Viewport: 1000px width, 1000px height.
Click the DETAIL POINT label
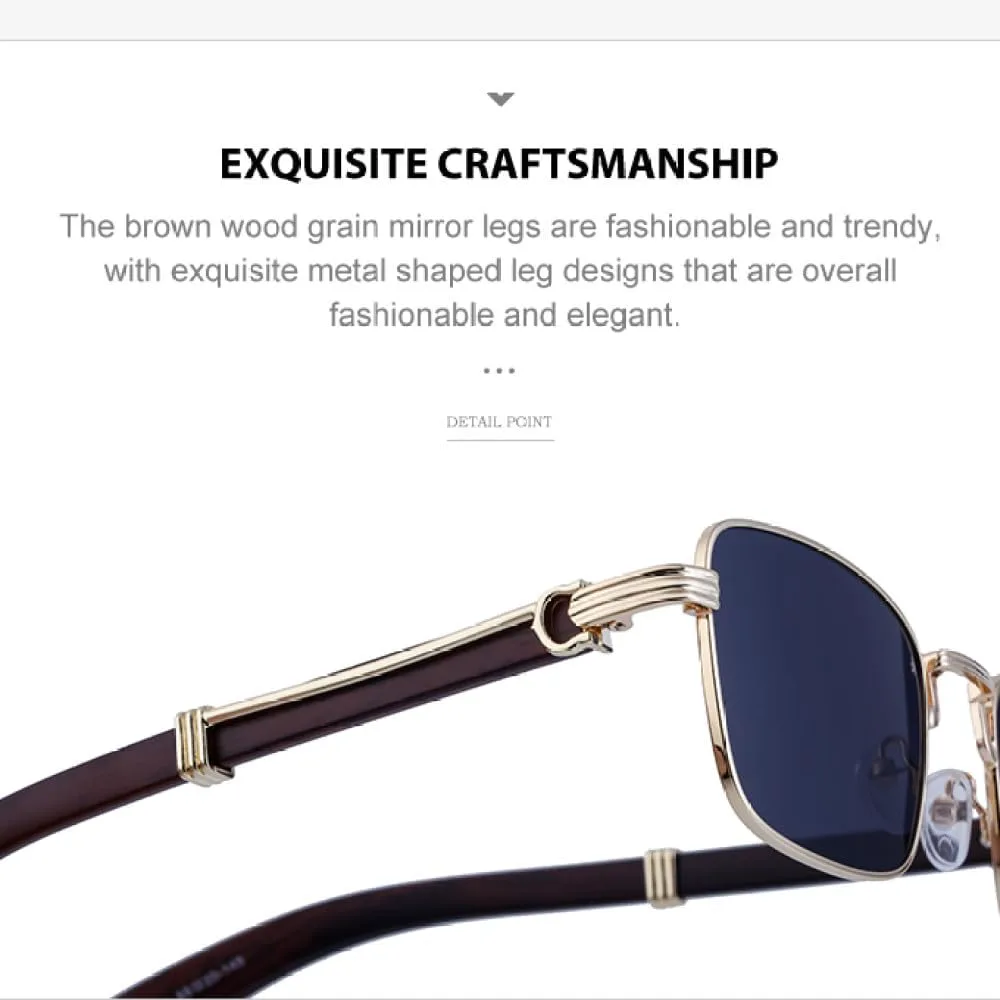tap(499, 422)
